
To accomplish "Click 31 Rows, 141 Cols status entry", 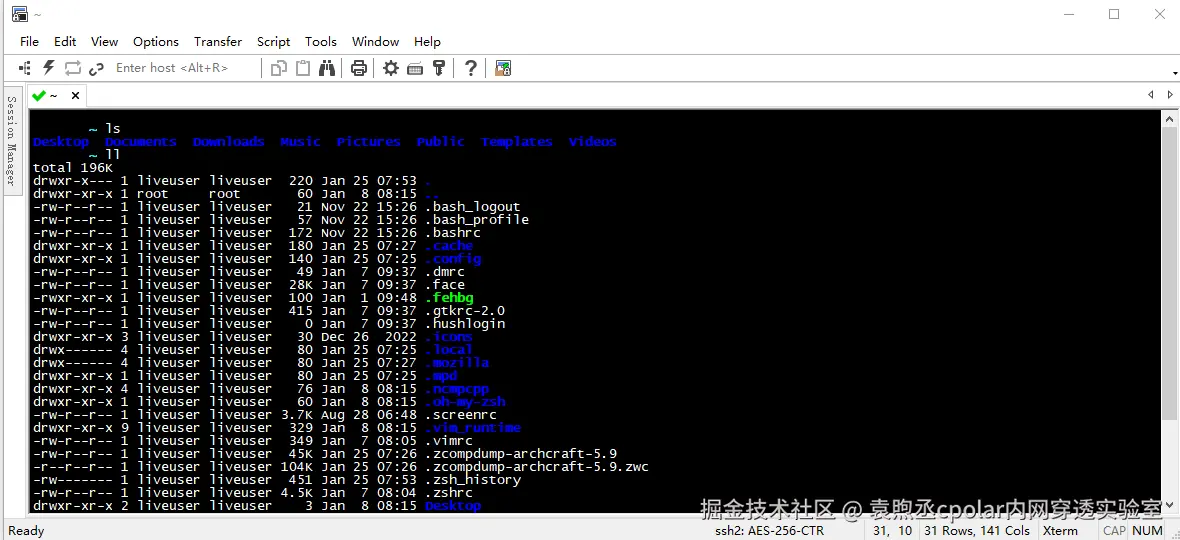I will [x=977, y=531].
